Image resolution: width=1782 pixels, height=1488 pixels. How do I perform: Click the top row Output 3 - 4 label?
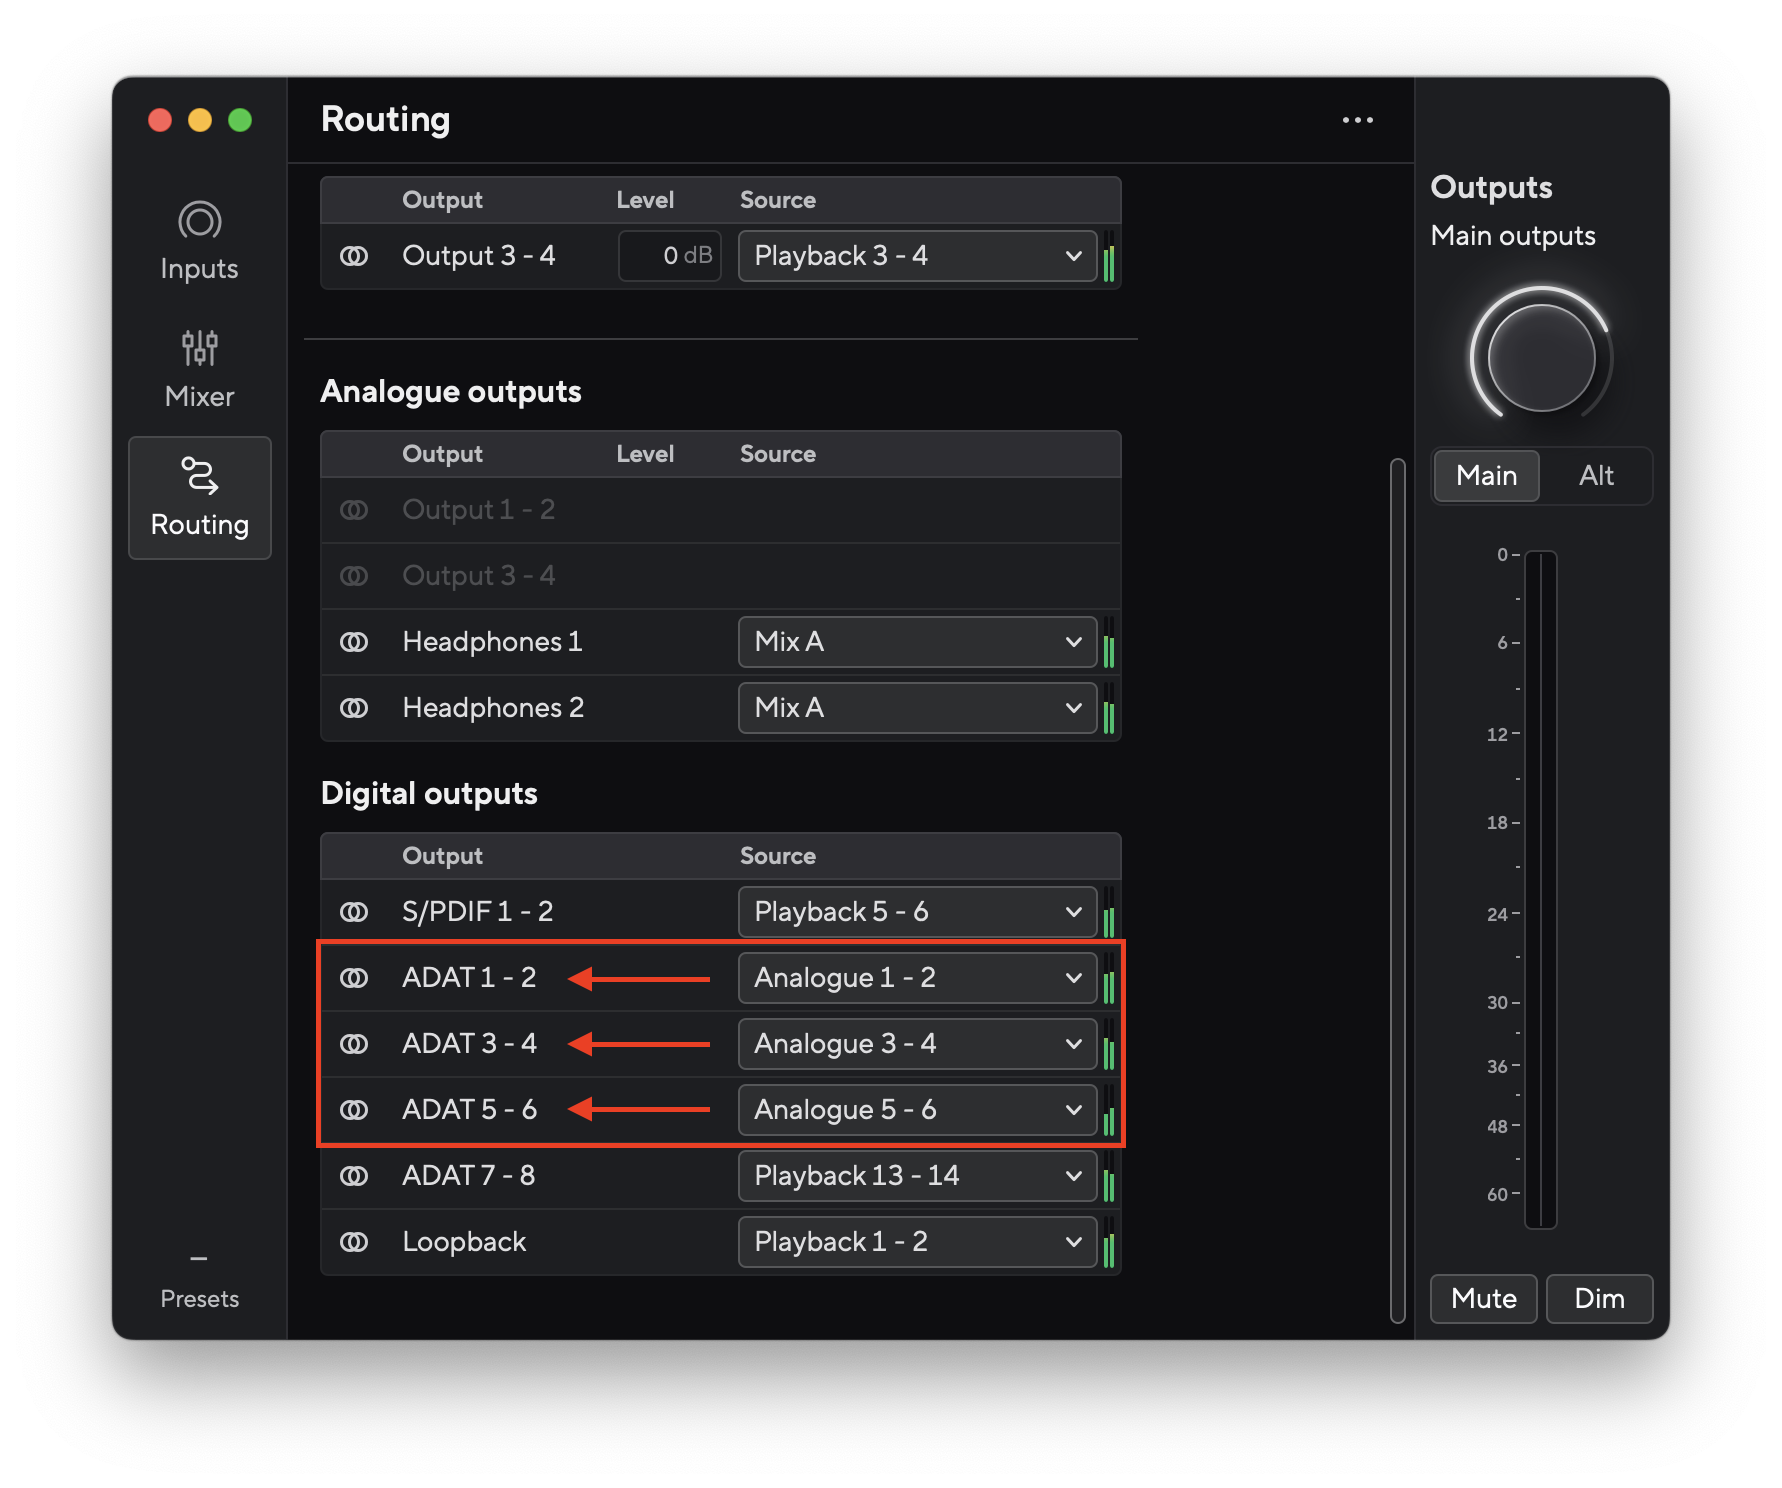[x=478, y=256]
